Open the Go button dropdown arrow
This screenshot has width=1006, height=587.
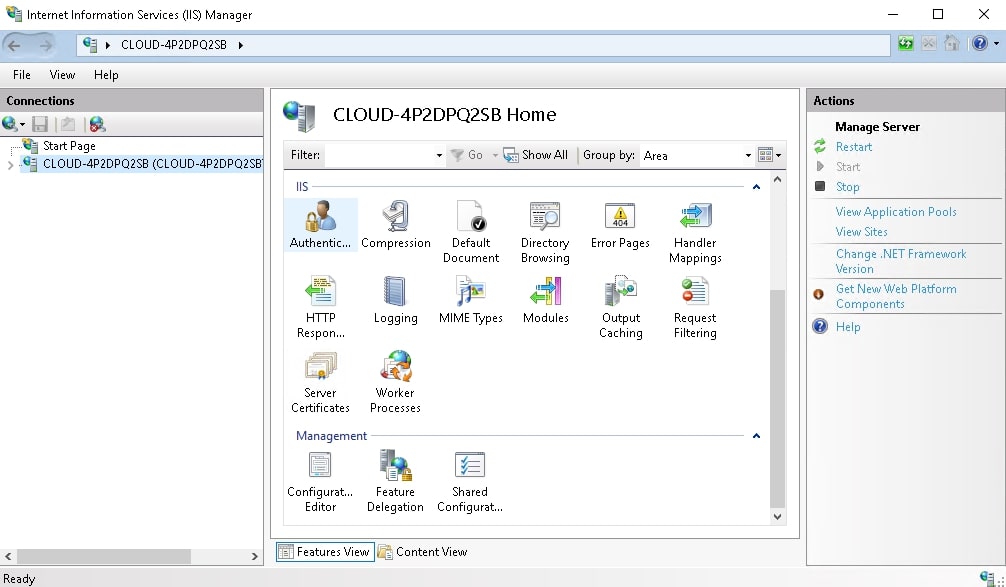pos(495,155)
